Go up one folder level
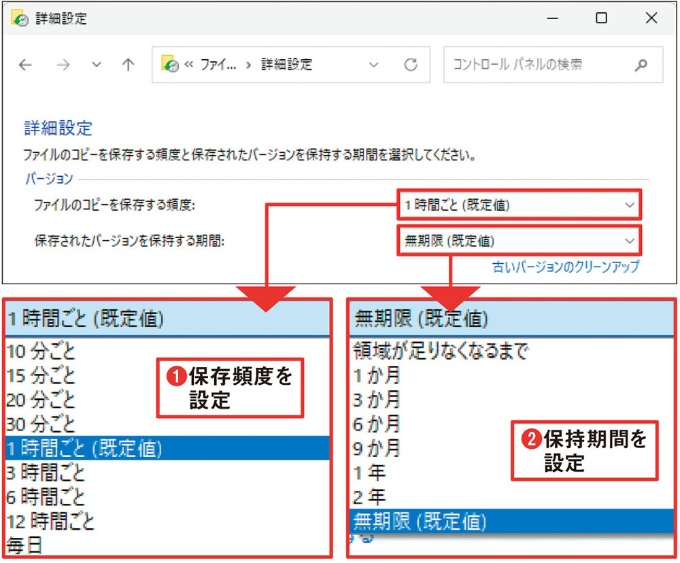This screenshot has width=680, height=563. 128,65
